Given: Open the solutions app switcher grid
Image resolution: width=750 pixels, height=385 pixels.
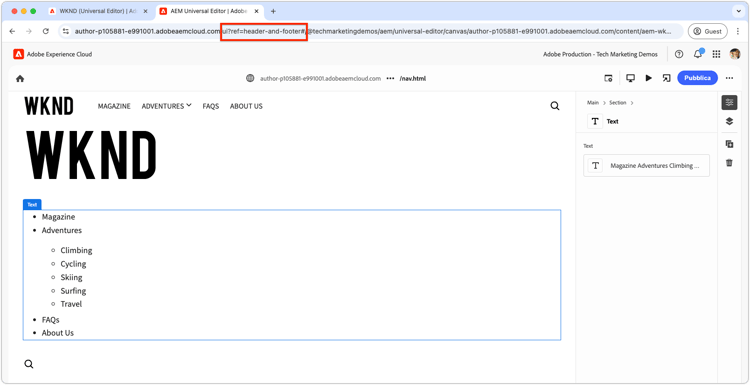Looking at the screenshot, I should coord(716,55).
